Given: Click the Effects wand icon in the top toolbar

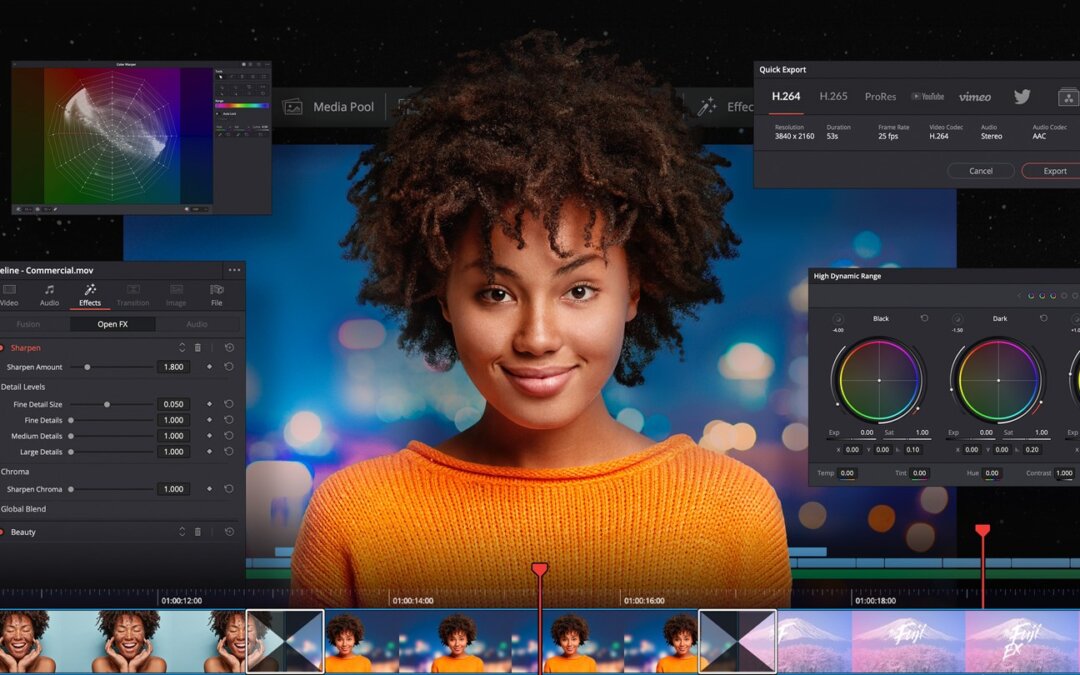Looking at the screenshot, I should [707, 106].
